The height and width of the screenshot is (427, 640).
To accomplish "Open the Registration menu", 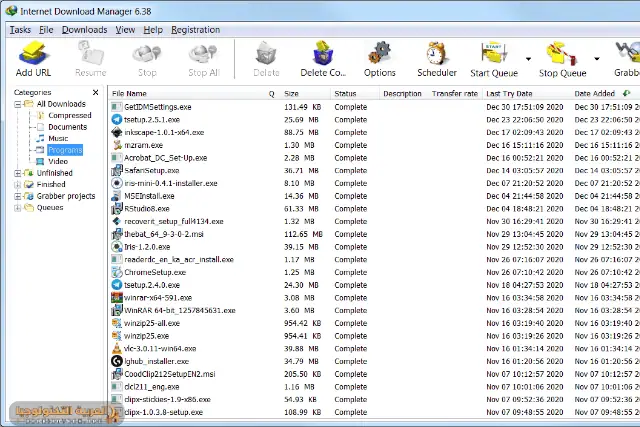I will (196, 30).
